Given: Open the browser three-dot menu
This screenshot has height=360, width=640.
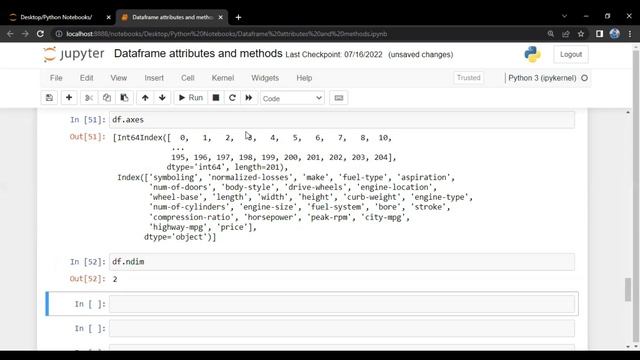Looking at the screenshot, I should point(630,34).
